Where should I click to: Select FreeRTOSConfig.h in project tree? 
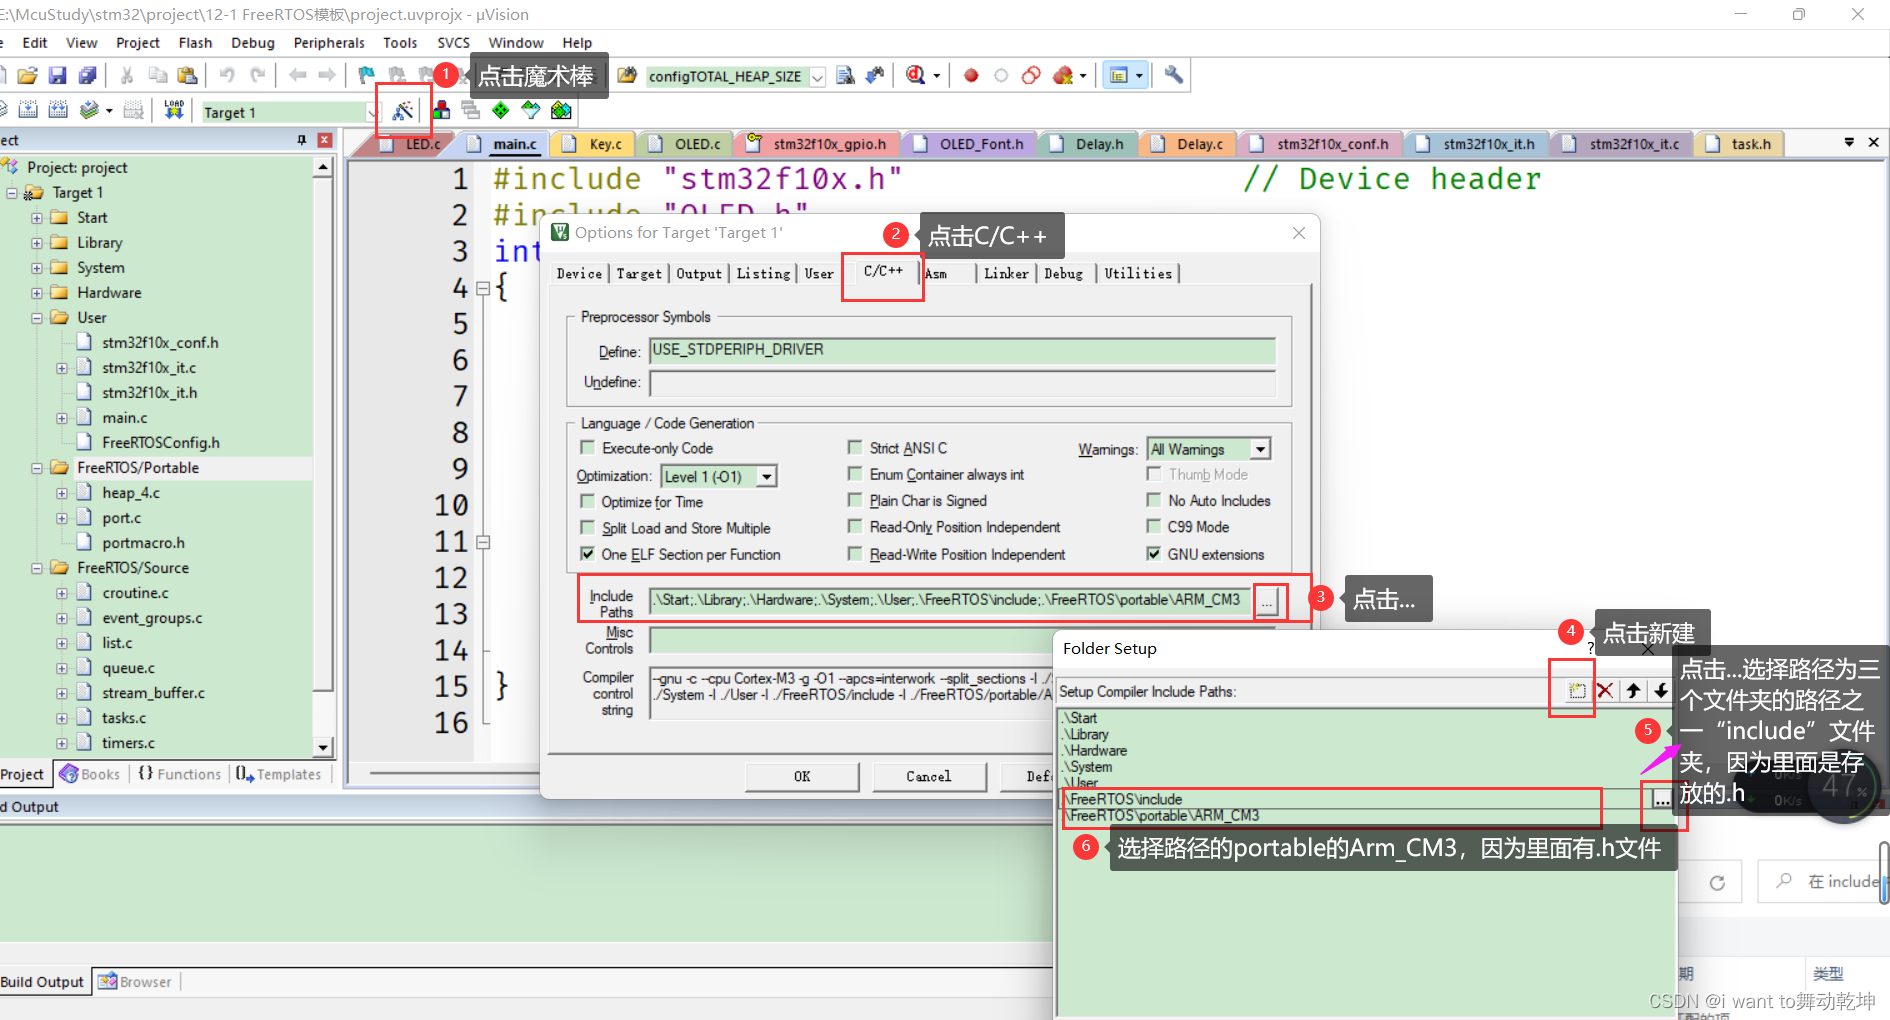(160, 443)
